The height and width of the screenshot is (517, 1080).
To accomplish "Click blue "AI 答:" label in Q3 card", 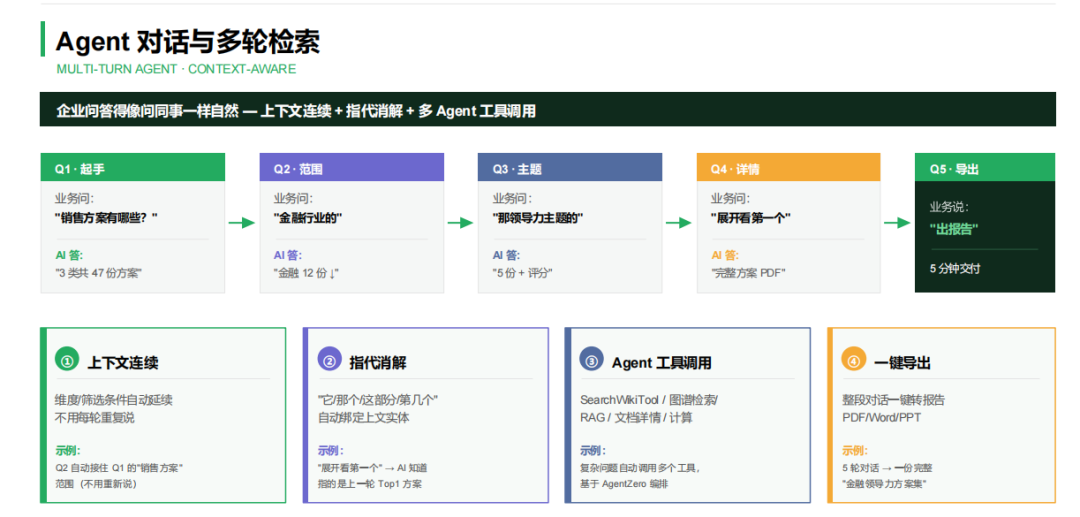I will [x=506, y=255].
